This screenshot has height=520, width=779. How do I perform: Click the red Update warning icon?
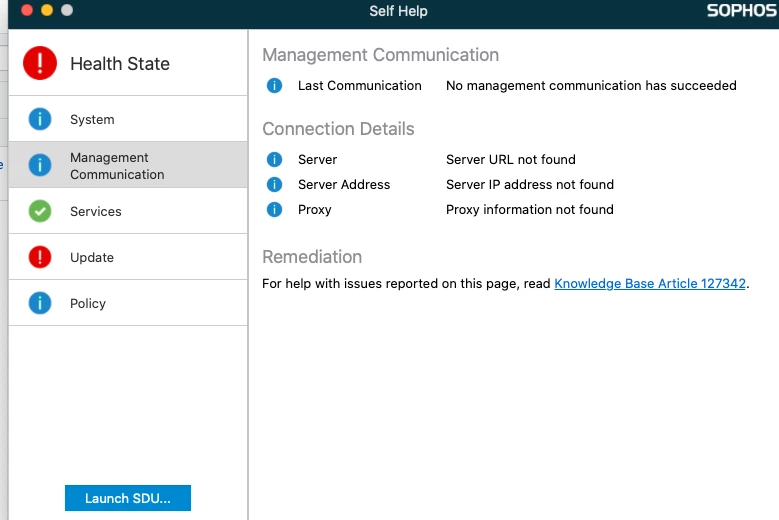(40, 257)
